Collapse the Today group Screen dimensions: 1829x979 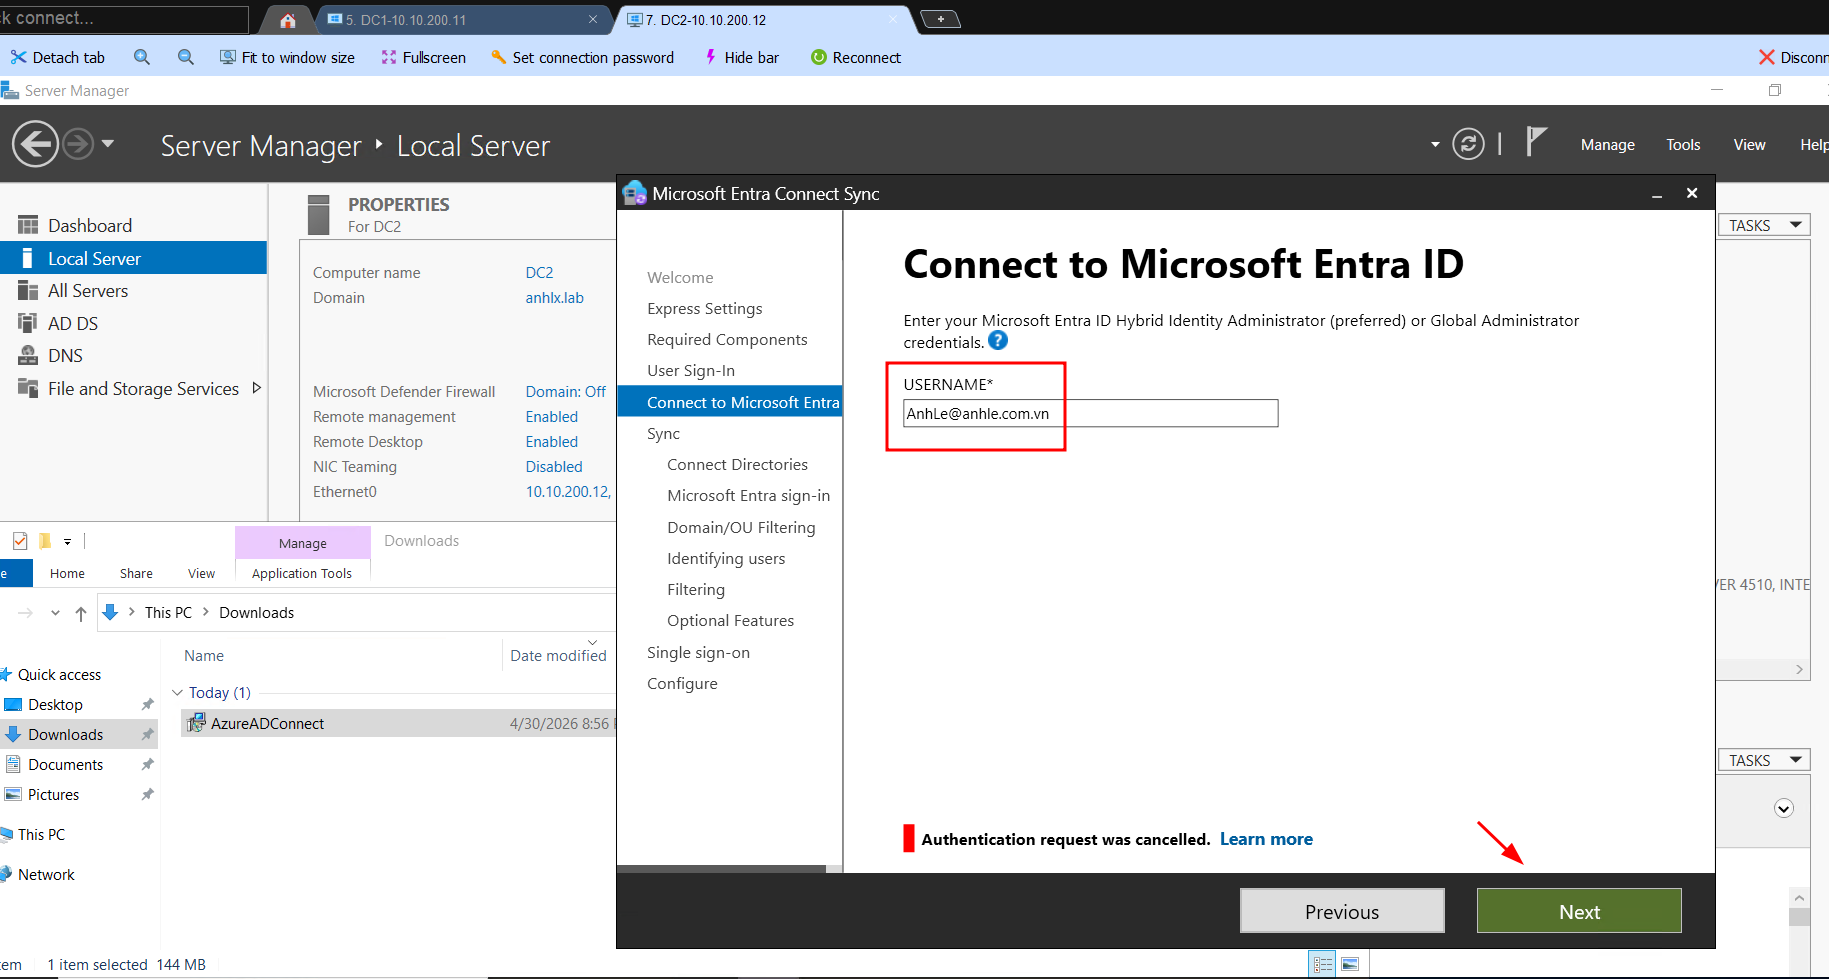(177, 693)
